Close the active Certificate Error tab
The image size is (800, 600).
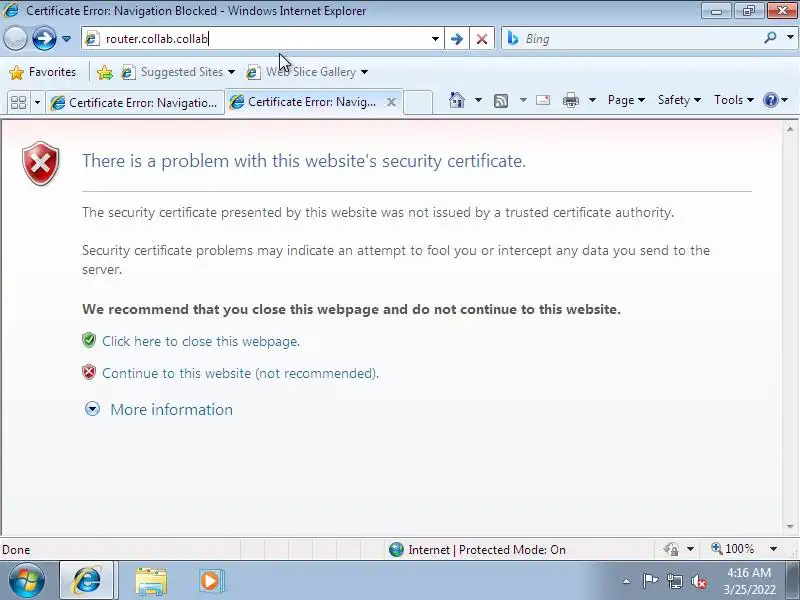[x=391, y=102]
